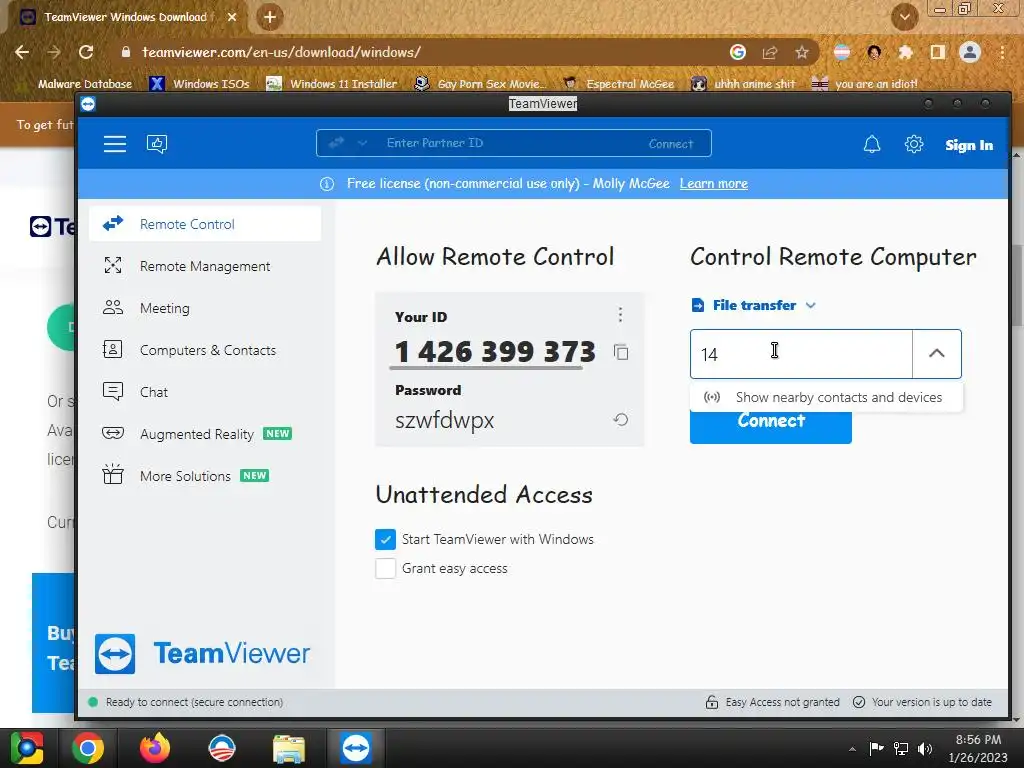Generate new password with refresh icon

[x=621, y=419]
